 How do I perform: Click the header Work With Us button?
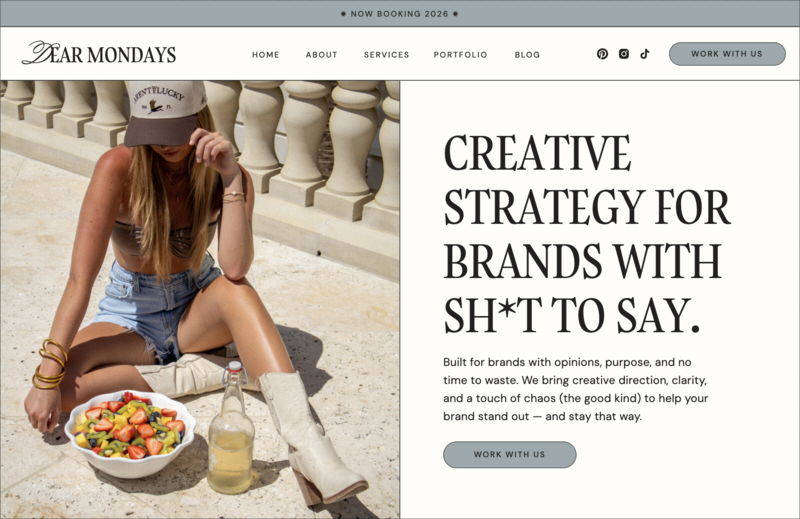pos(727,54)
